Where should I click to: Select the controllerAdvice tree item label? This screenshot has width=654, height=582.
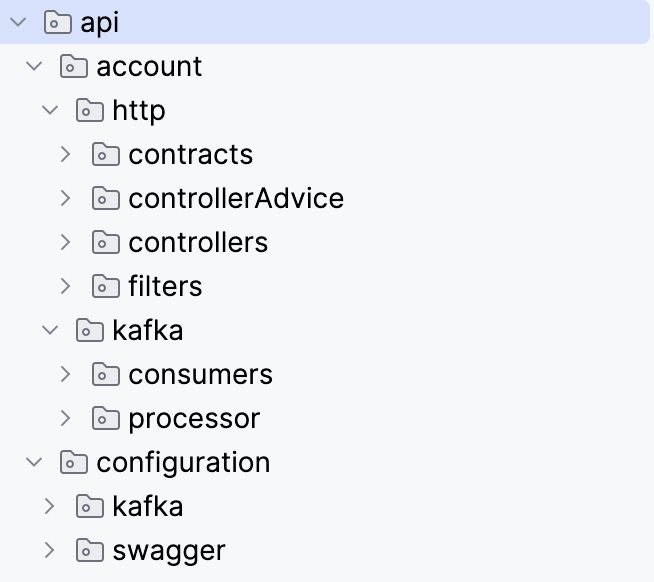(x=236, y=199)
